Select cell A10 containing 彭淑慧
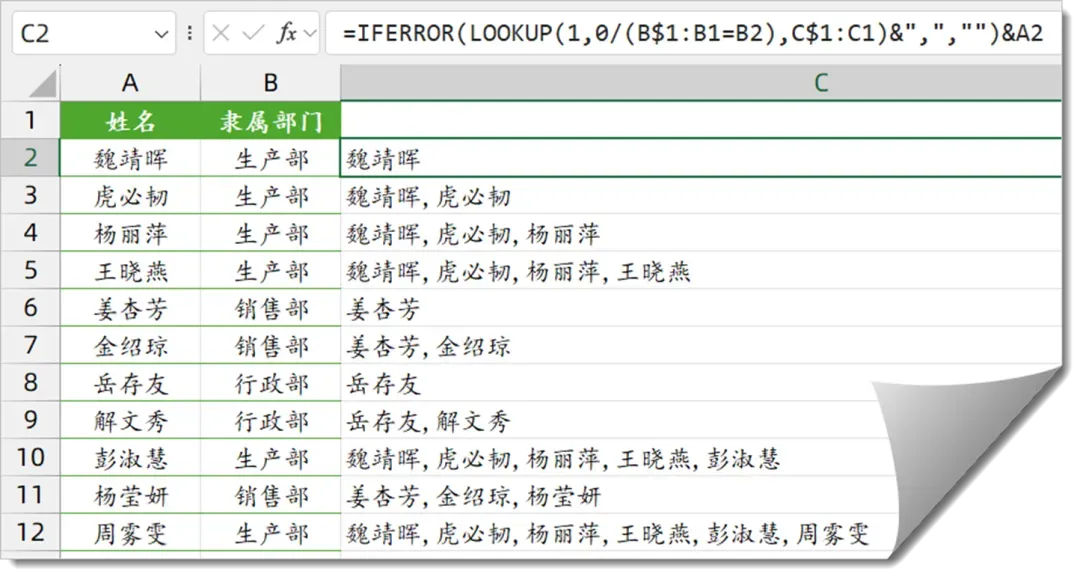The height and width of the screenshot is (577, 1080). click(x=130, y=457)
